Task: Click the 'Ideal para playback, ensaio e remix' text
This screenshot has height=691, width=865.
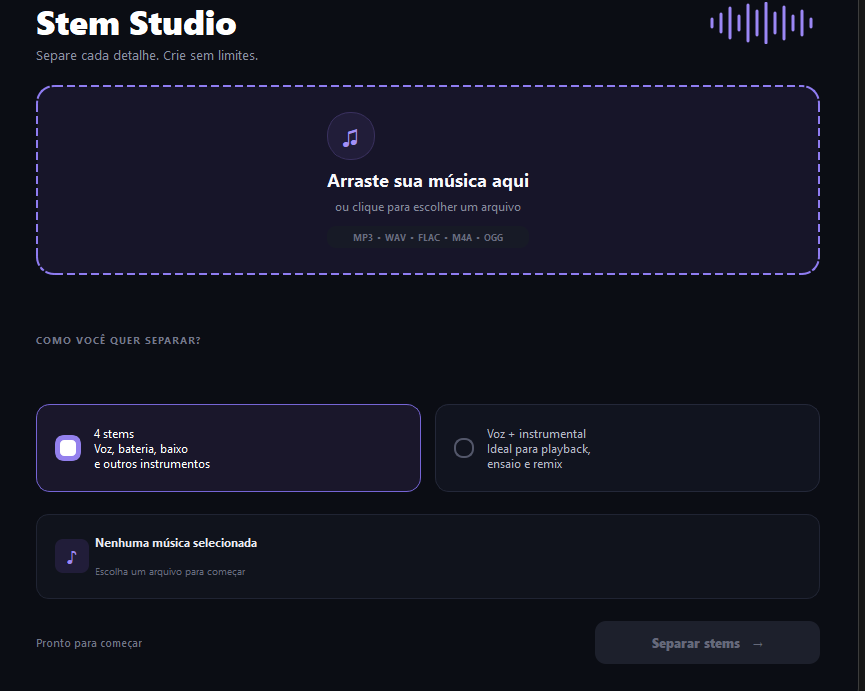Action: tap(538, 457)
